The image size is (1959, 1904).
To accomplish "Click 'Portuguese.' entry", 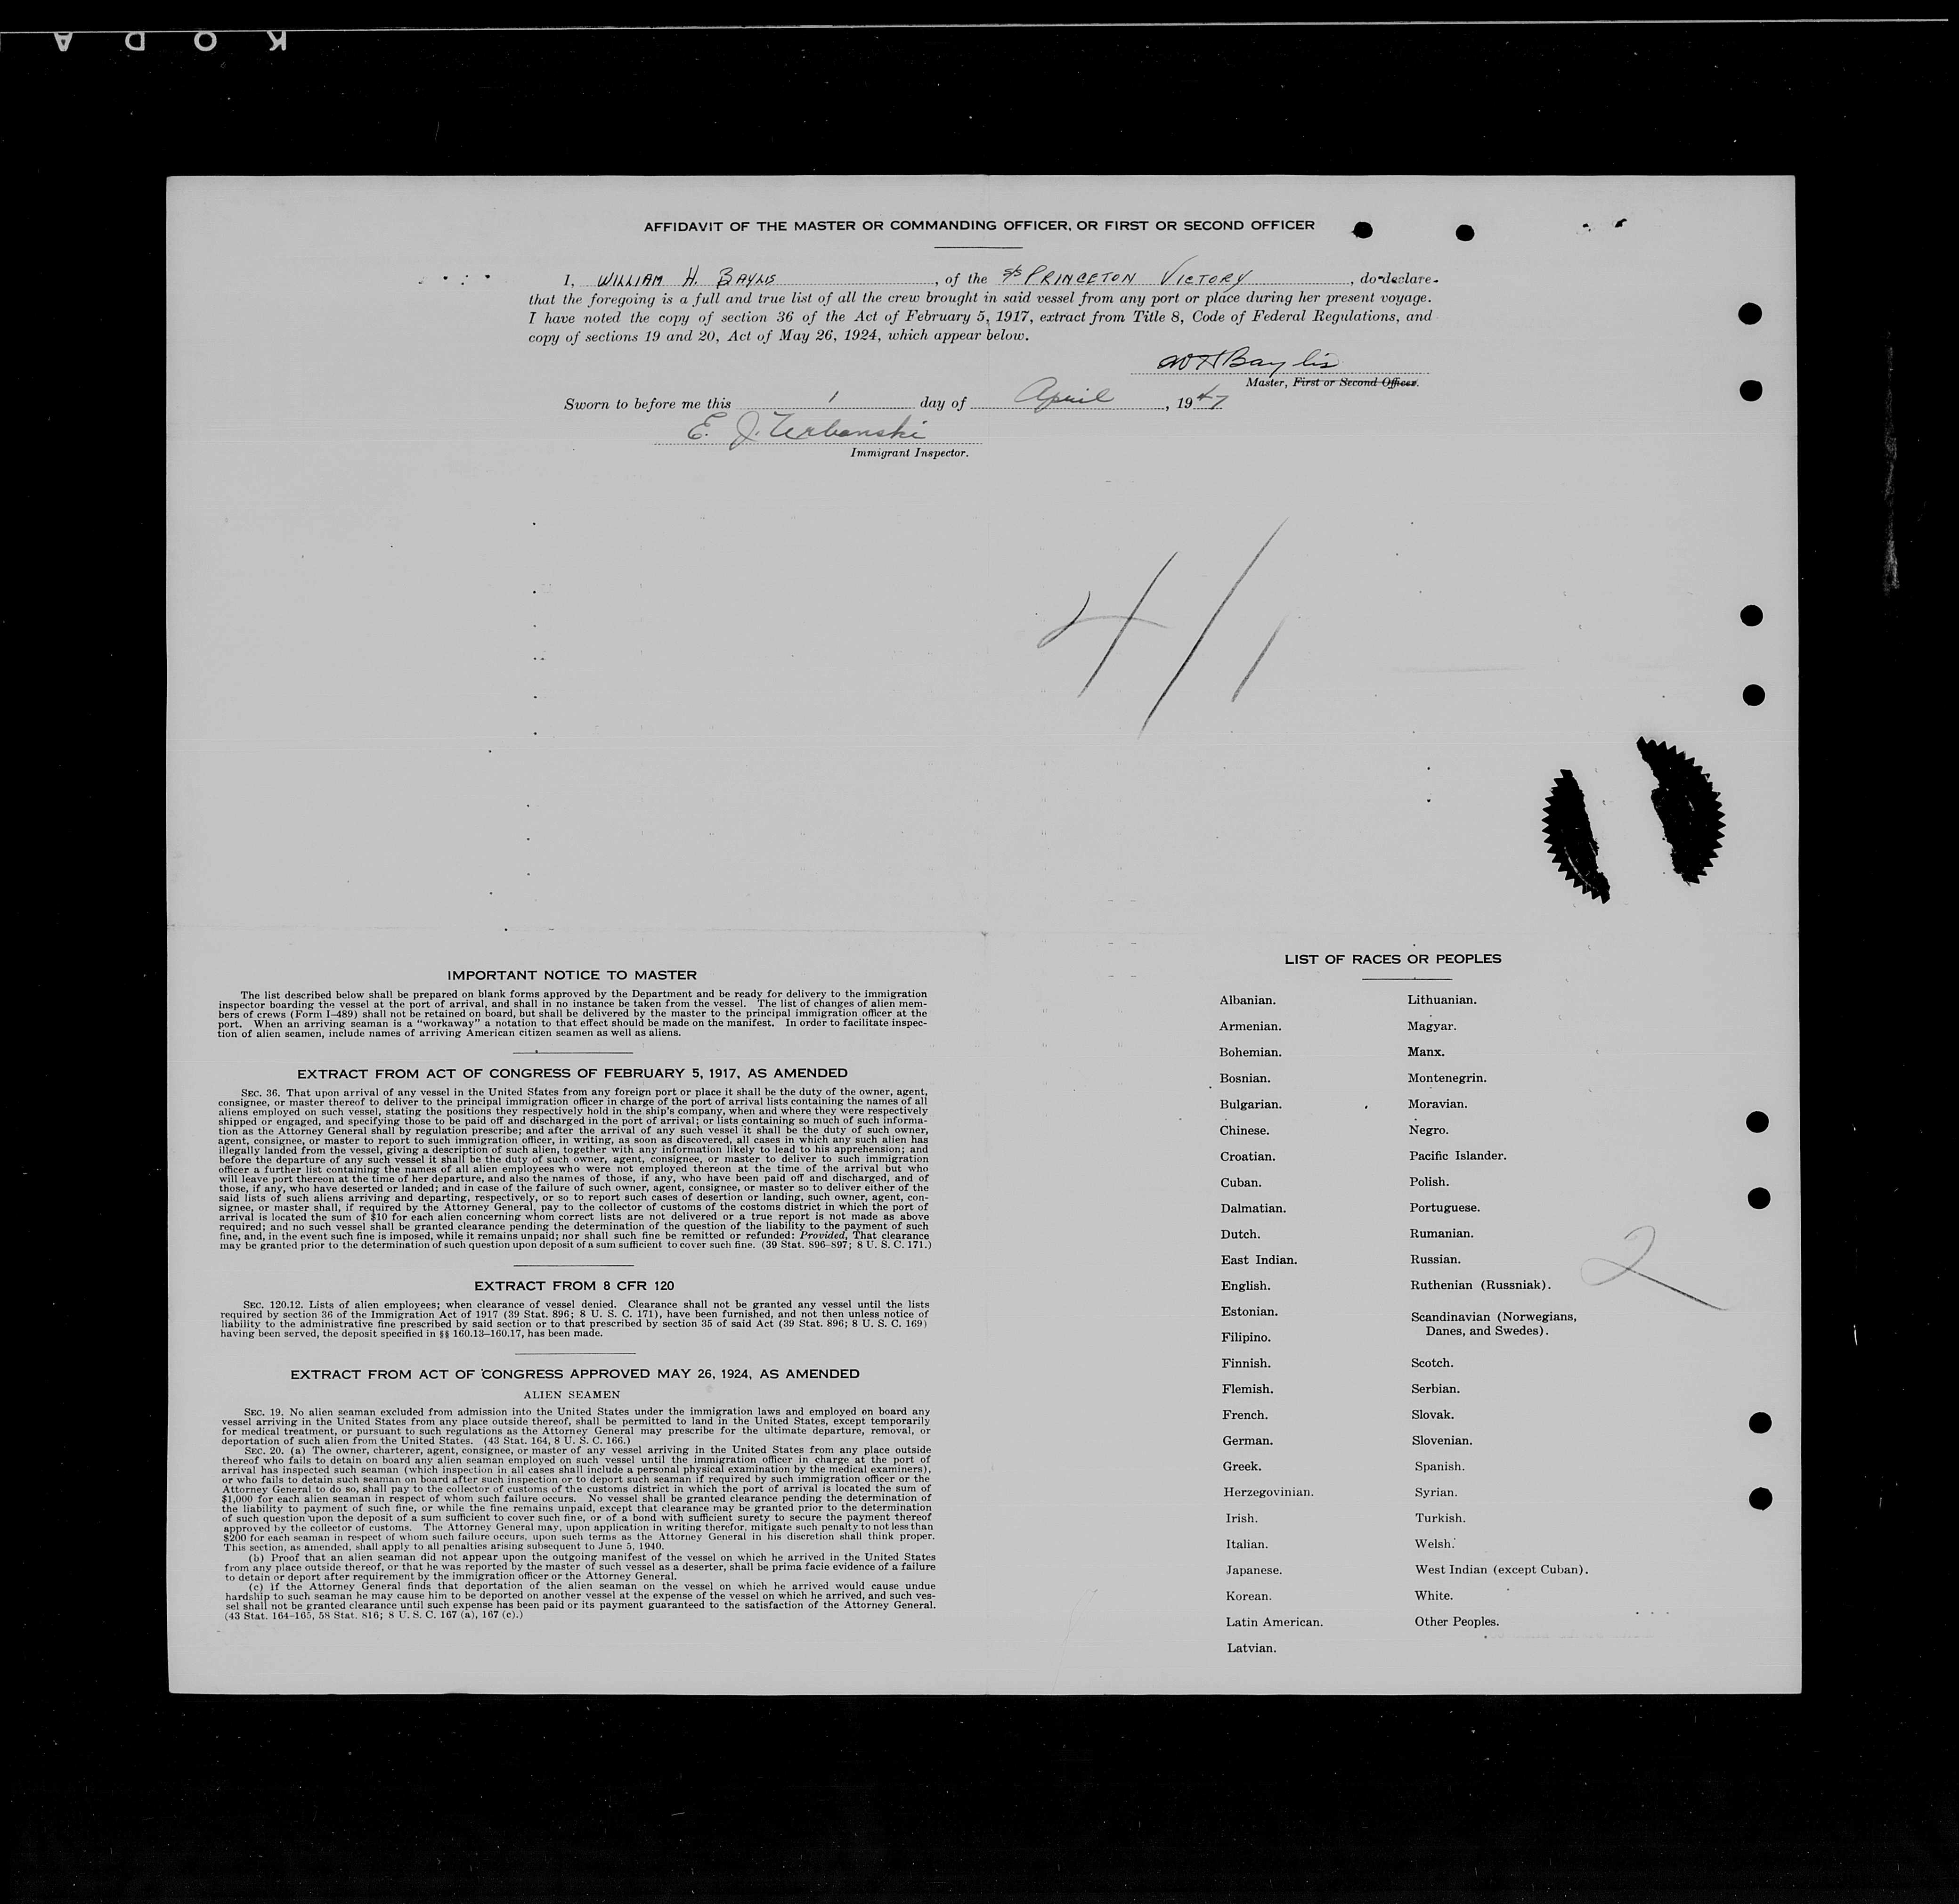I will tap(1444, 1208).
